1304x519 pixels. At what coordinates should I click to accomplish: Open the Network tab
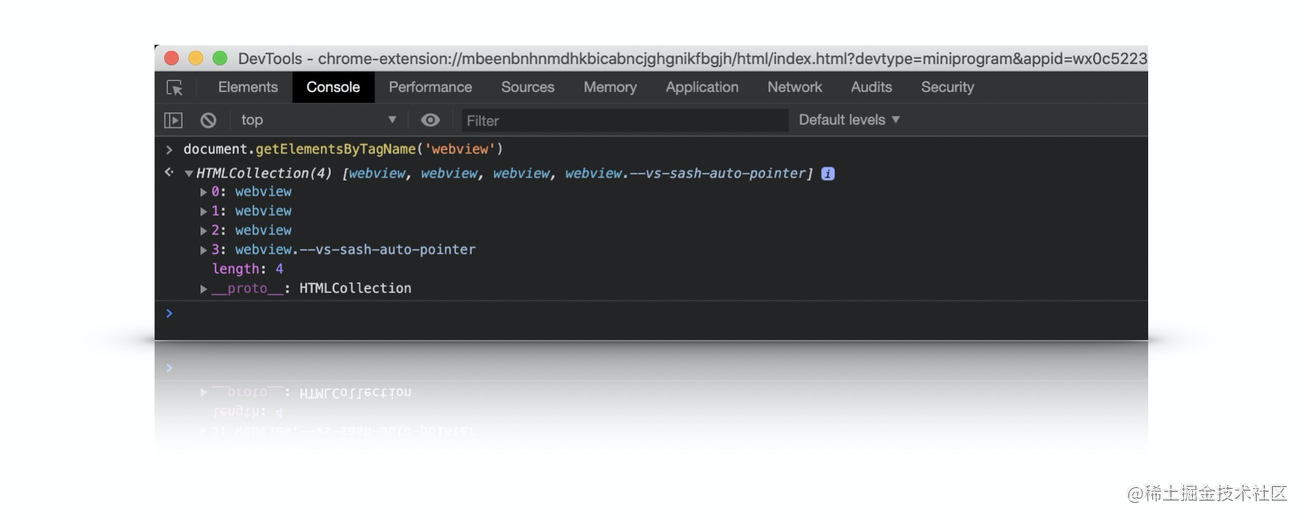[794, 88]
